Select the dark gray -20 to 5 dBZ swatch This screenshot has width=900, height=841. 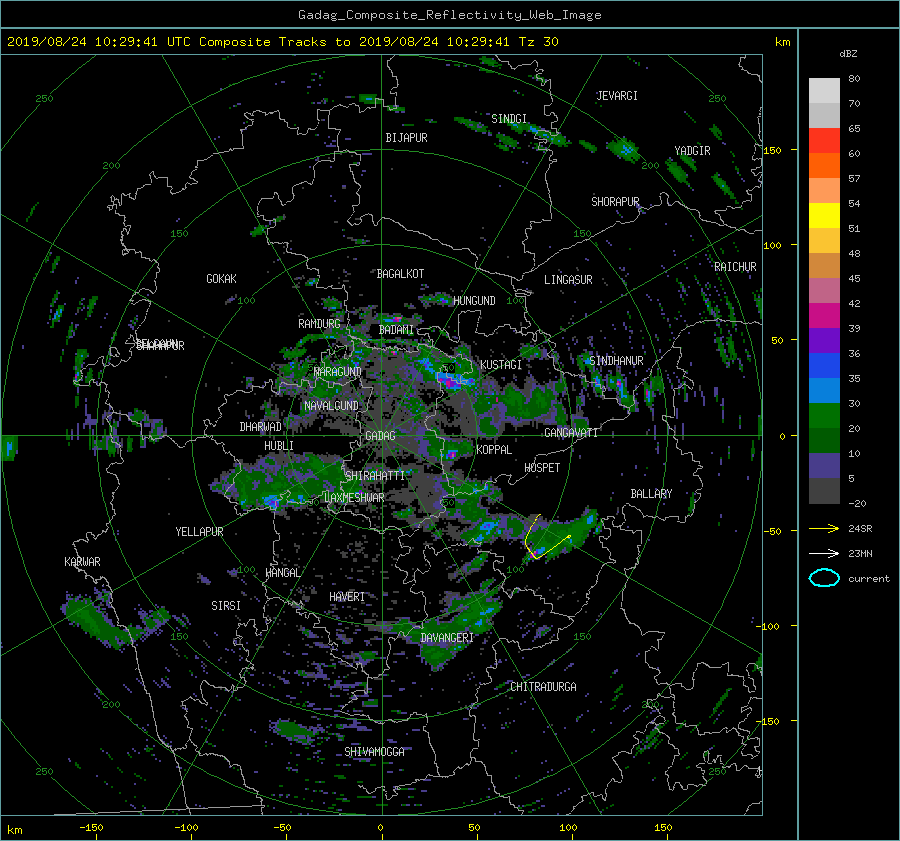click(x=824, y=490)
